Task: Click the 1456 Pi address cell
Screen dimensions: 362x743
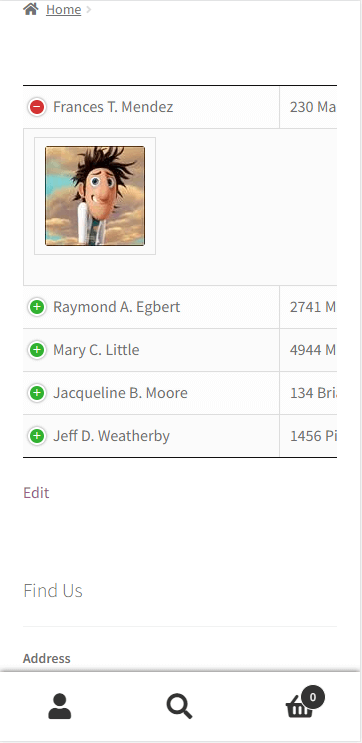Action: (308, 436)
